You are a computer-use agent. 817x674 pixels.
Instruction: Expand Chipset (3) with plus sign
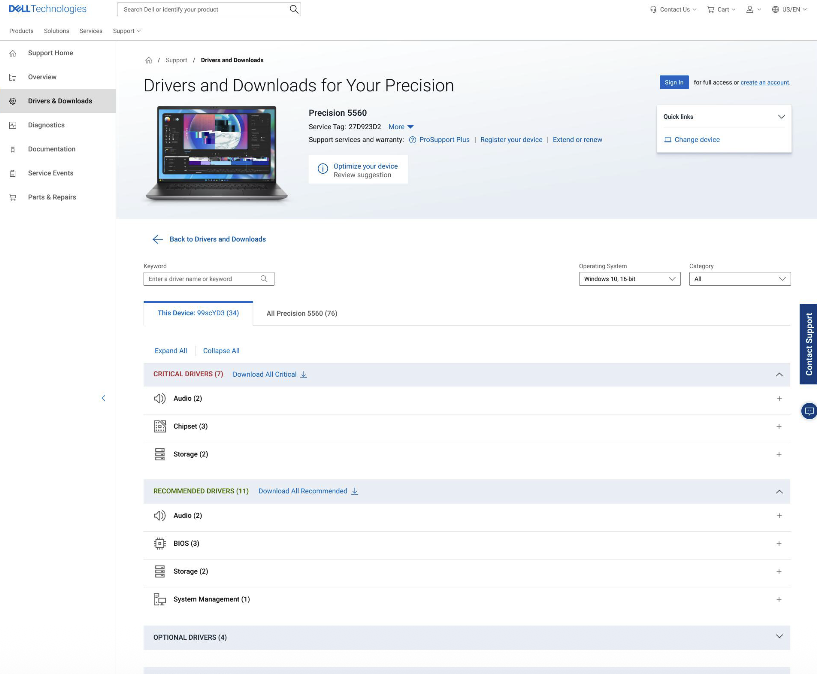tap(779, 427)
